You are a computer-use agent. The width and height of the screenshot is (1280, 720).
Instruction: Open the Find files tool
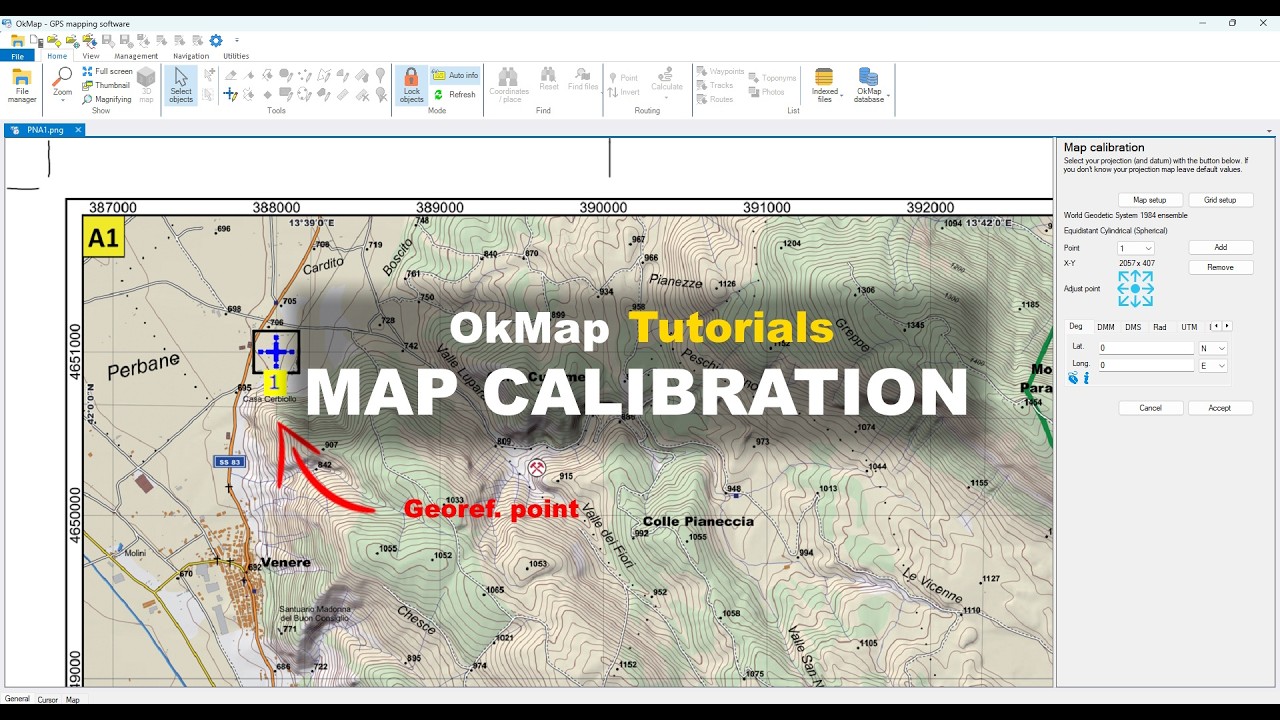tap(583, 80)
